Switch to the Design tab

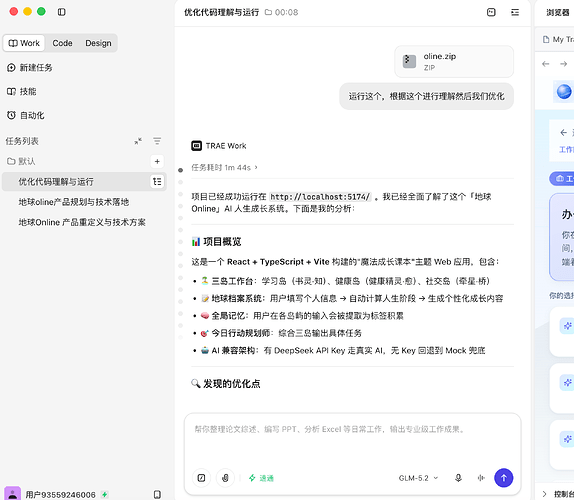(x=98, y=43)
